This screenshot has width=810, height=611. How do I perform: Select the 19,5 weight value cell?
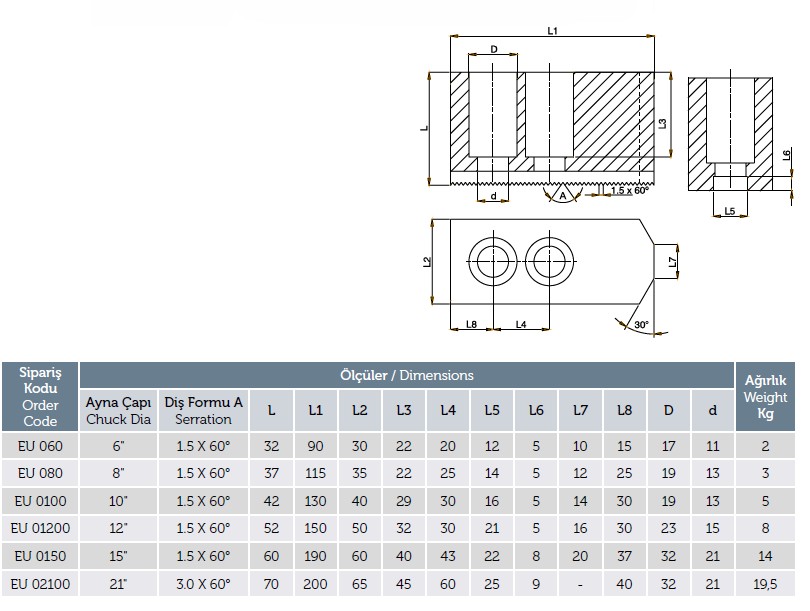click(766, 583)
